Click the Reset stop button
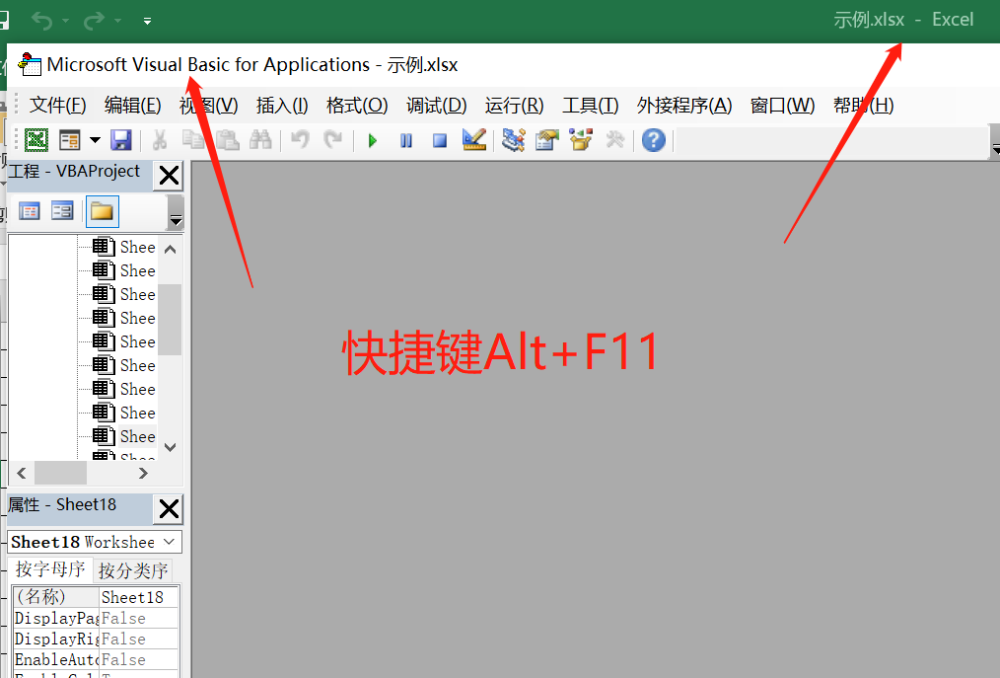Viewport: 1000px width, 678px height. click(439, 140)
